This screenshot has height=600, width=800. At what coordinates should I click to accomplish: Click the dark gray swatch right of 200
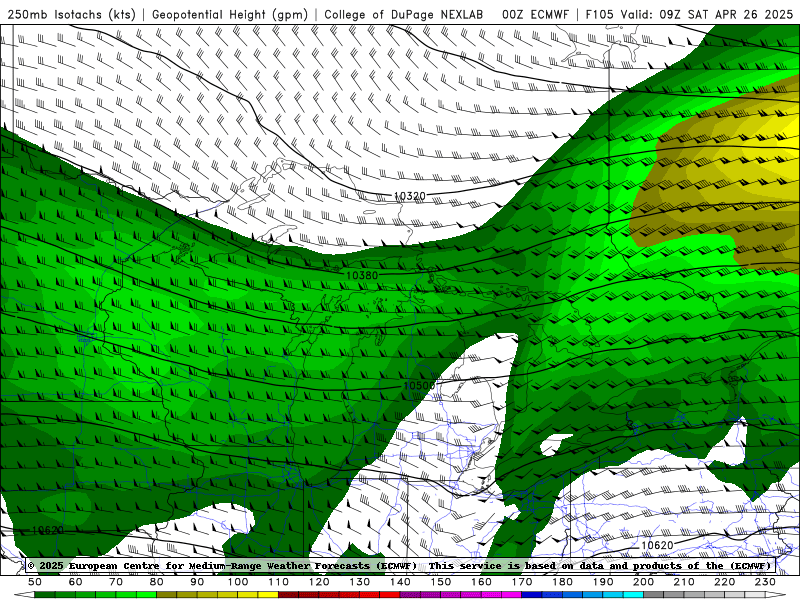[x=654, y=596]
